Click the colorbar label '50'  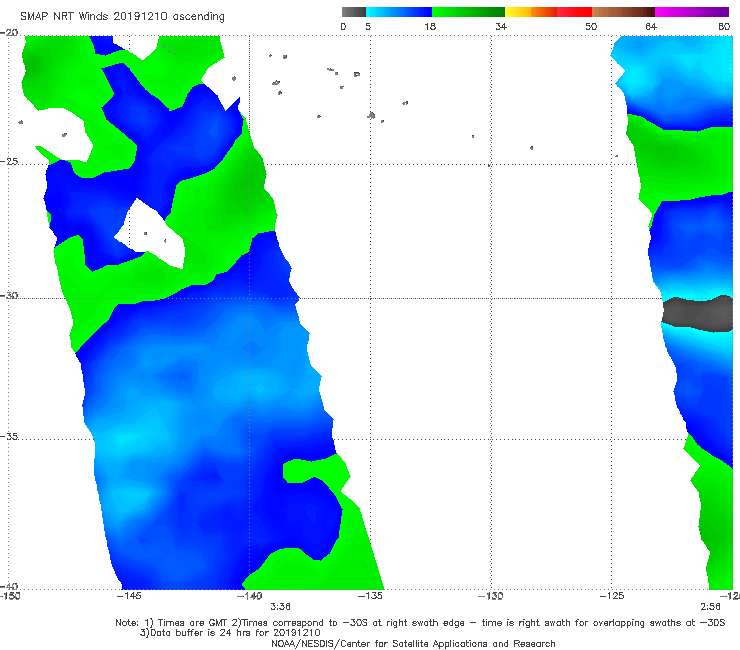pos(591,27)
